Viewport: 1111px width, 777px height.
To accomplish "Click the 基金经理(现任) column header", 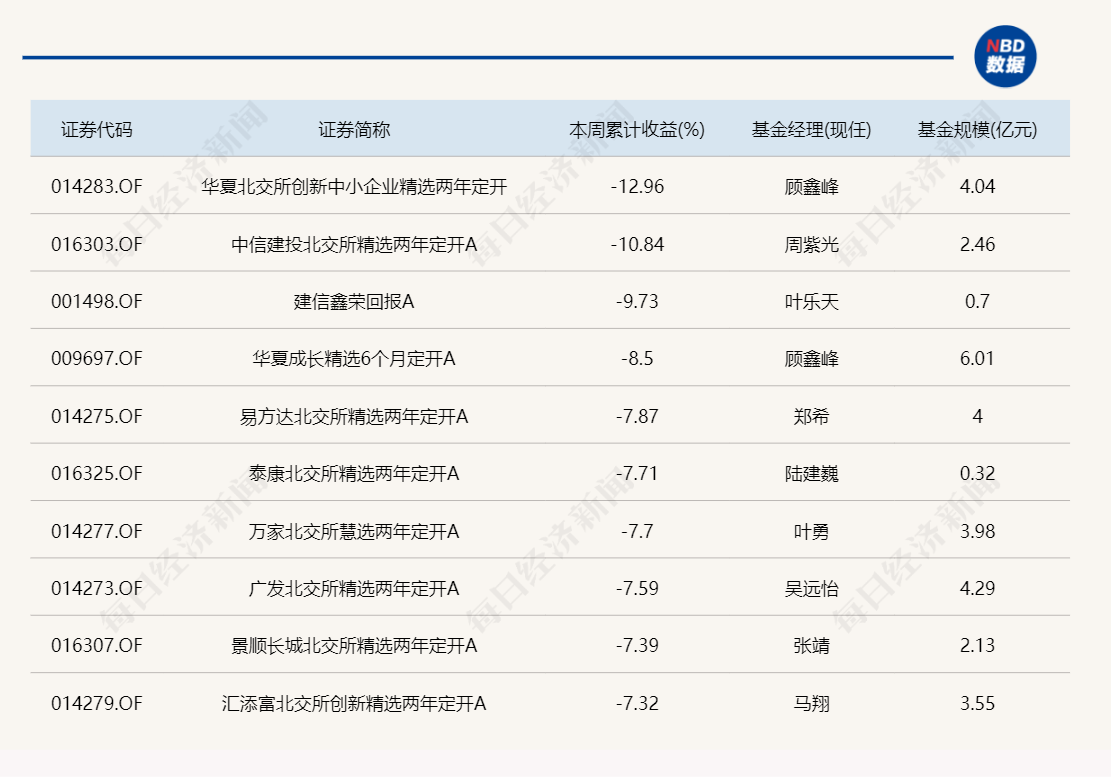I will [x=811, y=130].
